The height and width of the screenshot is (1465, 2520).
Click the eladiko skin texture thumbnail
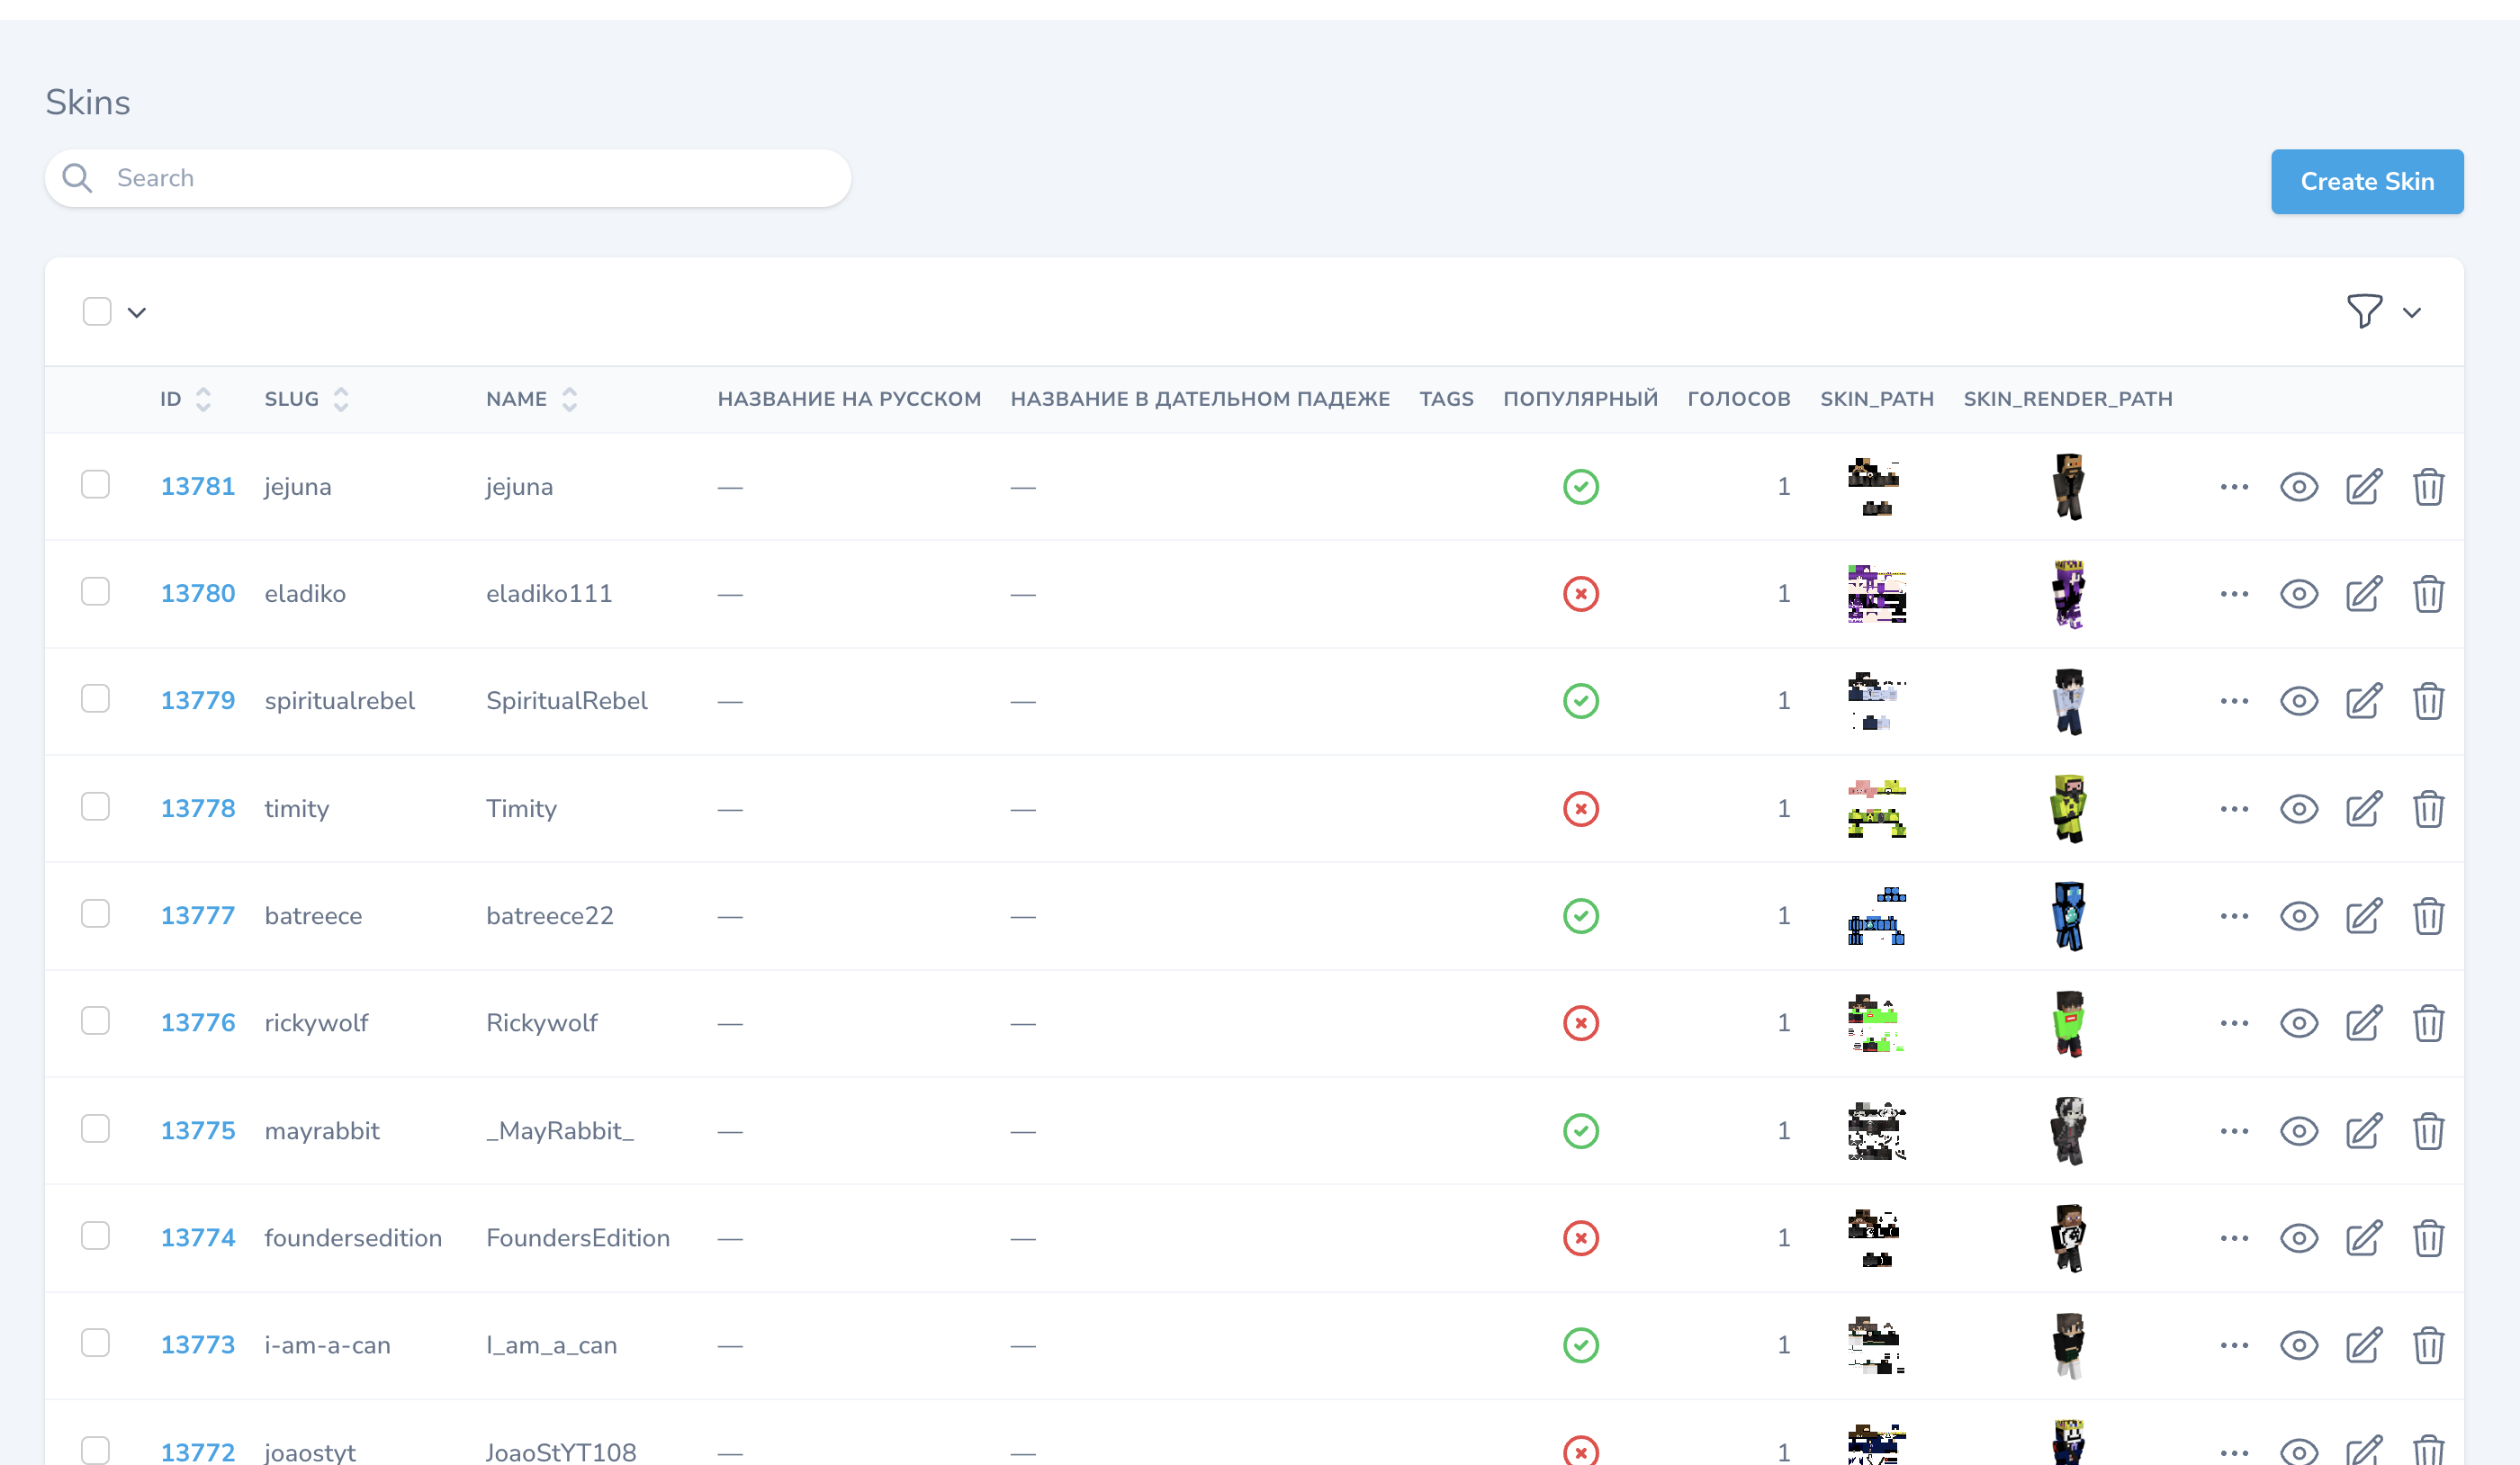pyautogui.click(x=1876, y=594)
